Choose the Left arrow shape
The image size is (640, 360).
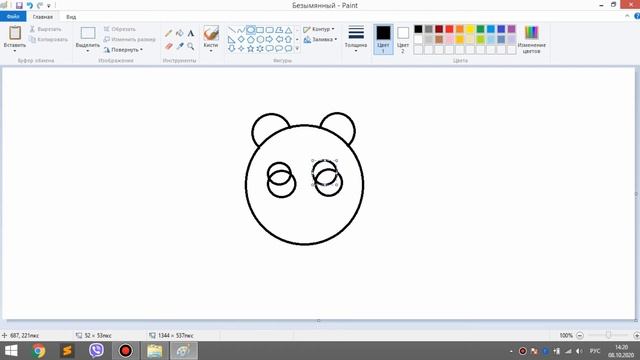click(279, 40)
